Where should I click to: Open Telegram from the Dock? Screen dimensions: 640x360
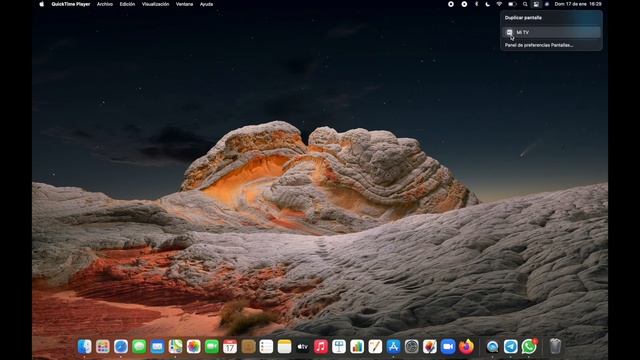tap(511, 347)
